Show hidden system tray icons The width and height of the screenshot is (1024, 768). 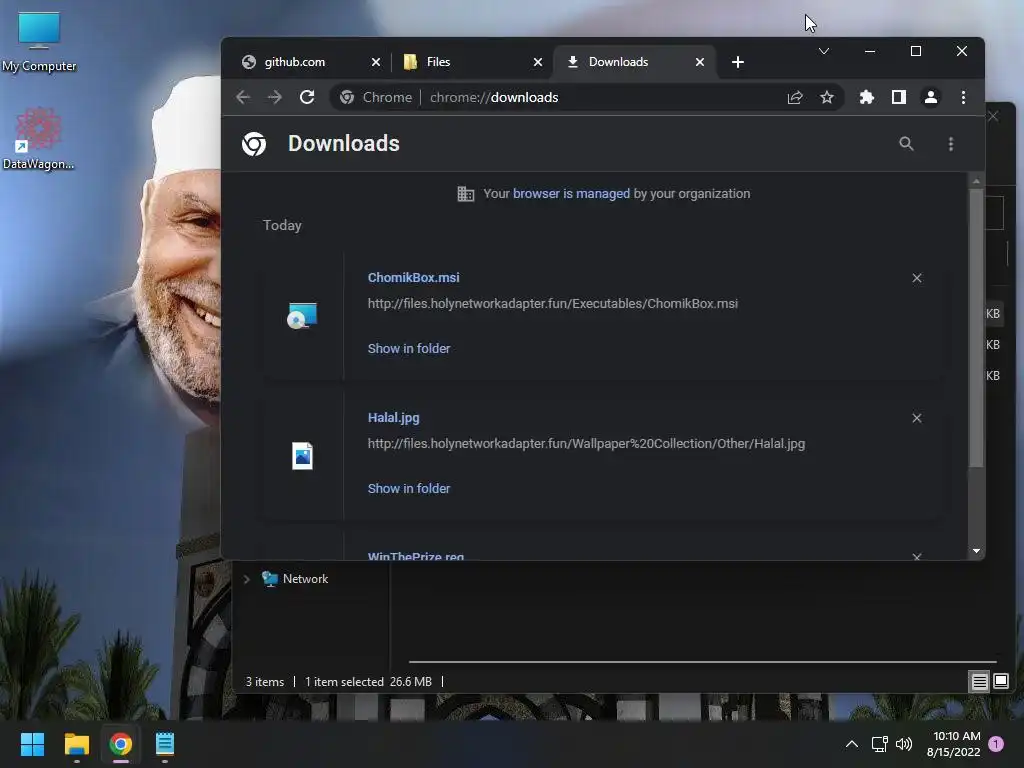point(852,744)
